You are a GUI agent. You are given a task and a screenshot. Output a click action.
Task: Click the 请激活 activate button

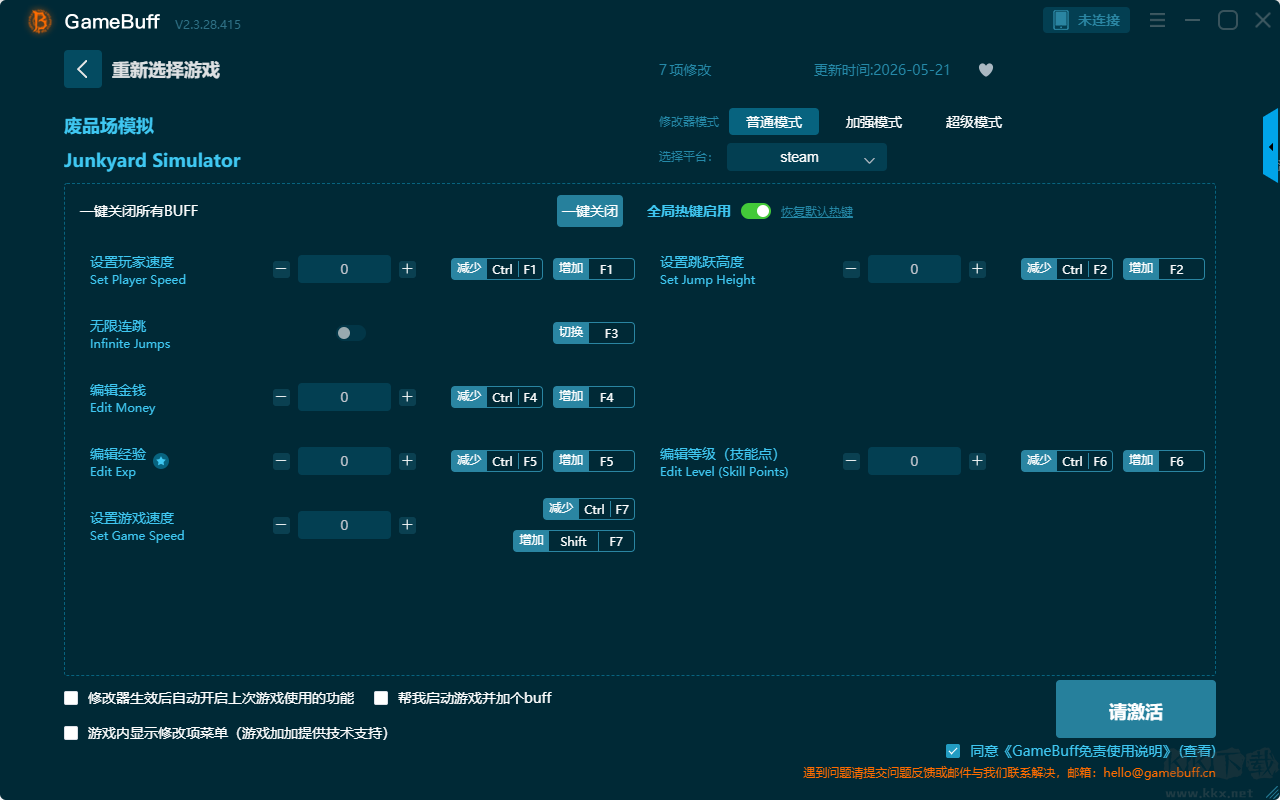(1136, 709)
